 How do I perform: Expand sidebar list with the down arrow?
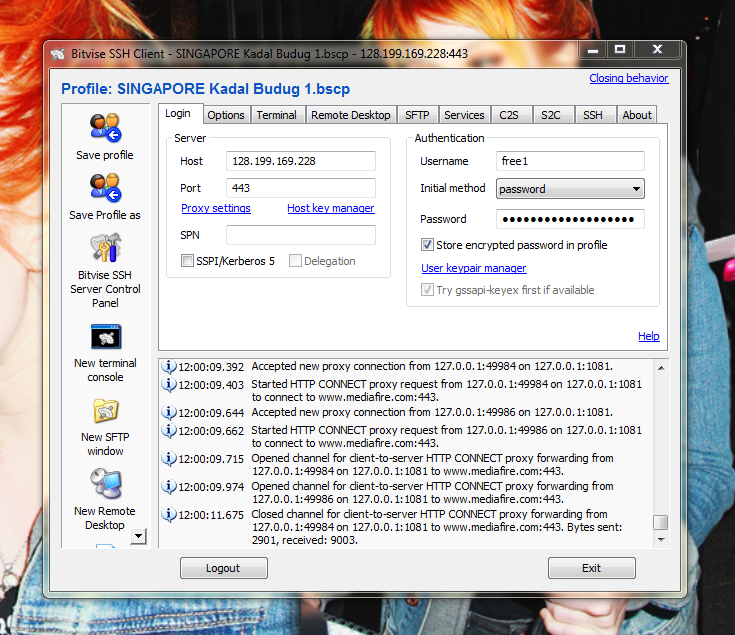(x=138, y=536)
